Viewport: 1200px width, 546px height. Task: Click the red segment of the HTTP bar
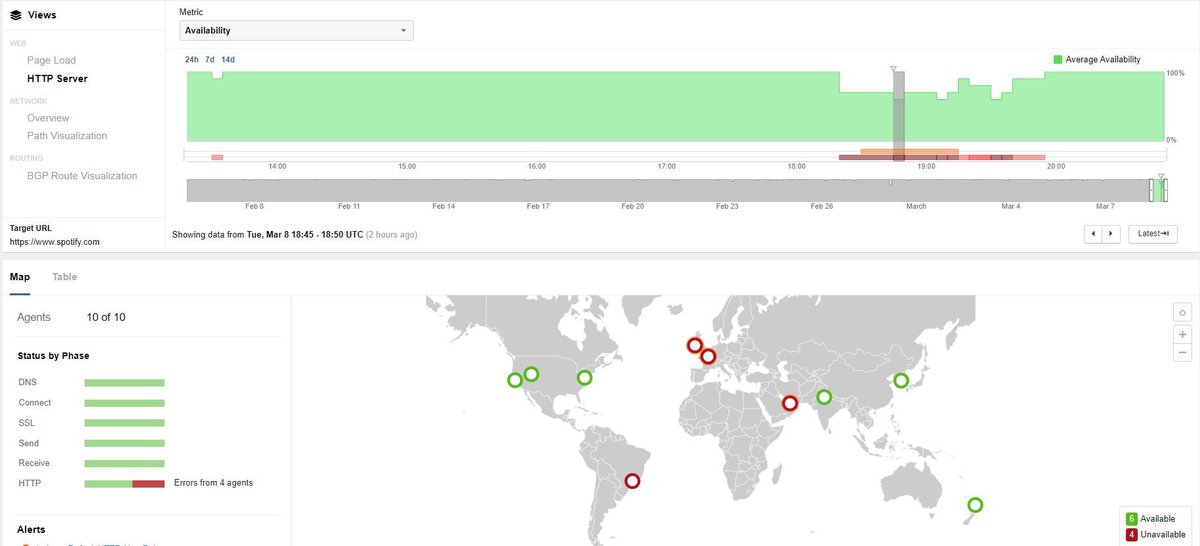[x=148, y=483]
